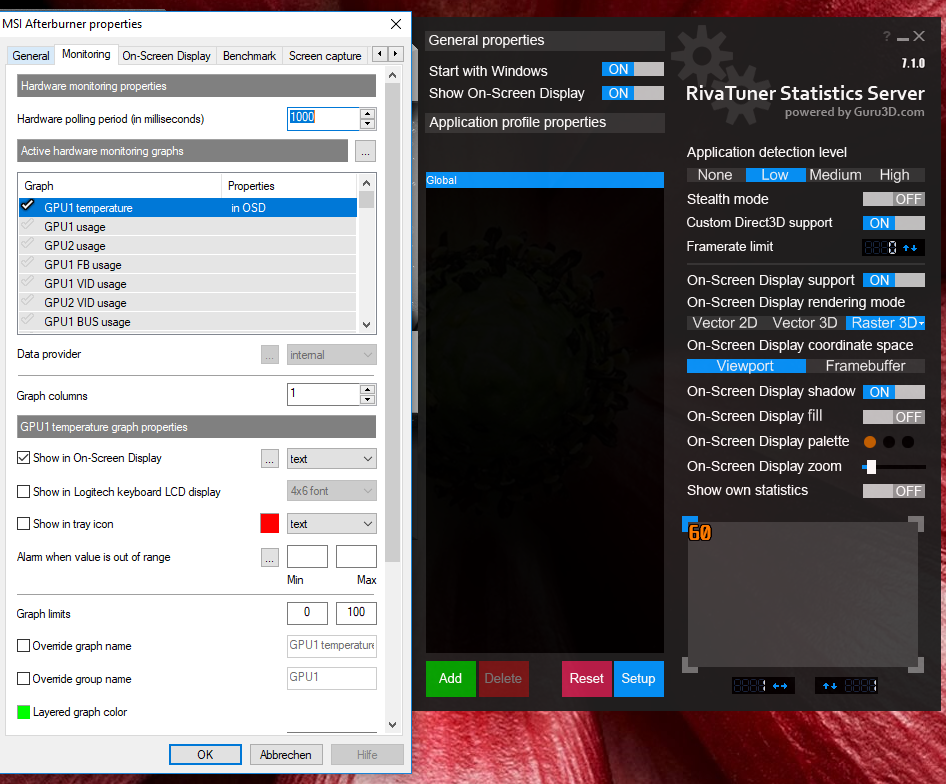Toggle Stealth mode switch
This screenshot has height=784, width=946.
894,199
